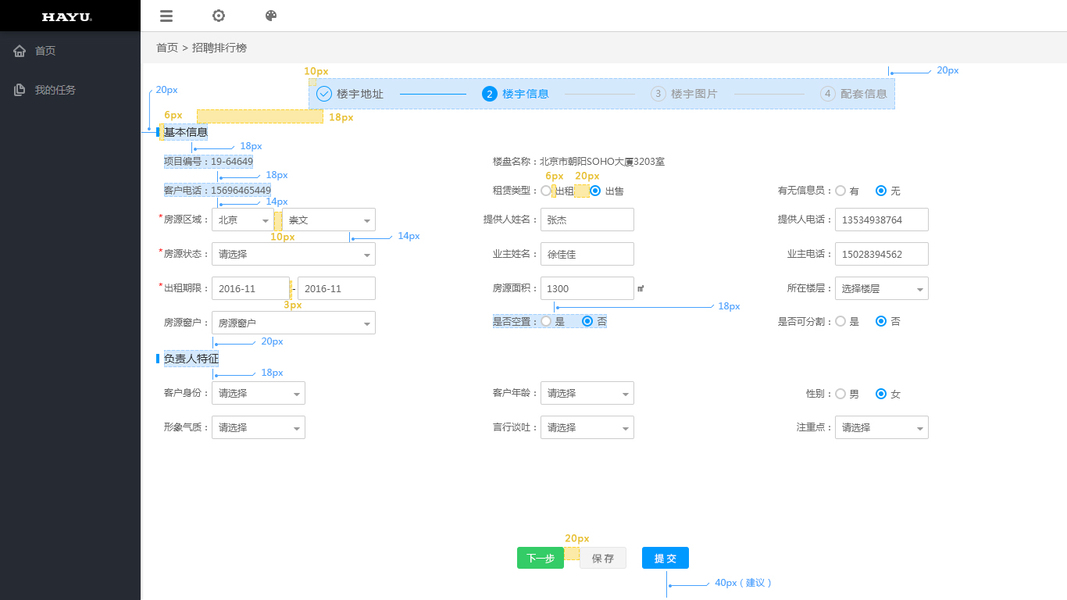The image size is (1067, 600).
Task: Click the green 下一步 button
Action: click(x=540, y=558)
